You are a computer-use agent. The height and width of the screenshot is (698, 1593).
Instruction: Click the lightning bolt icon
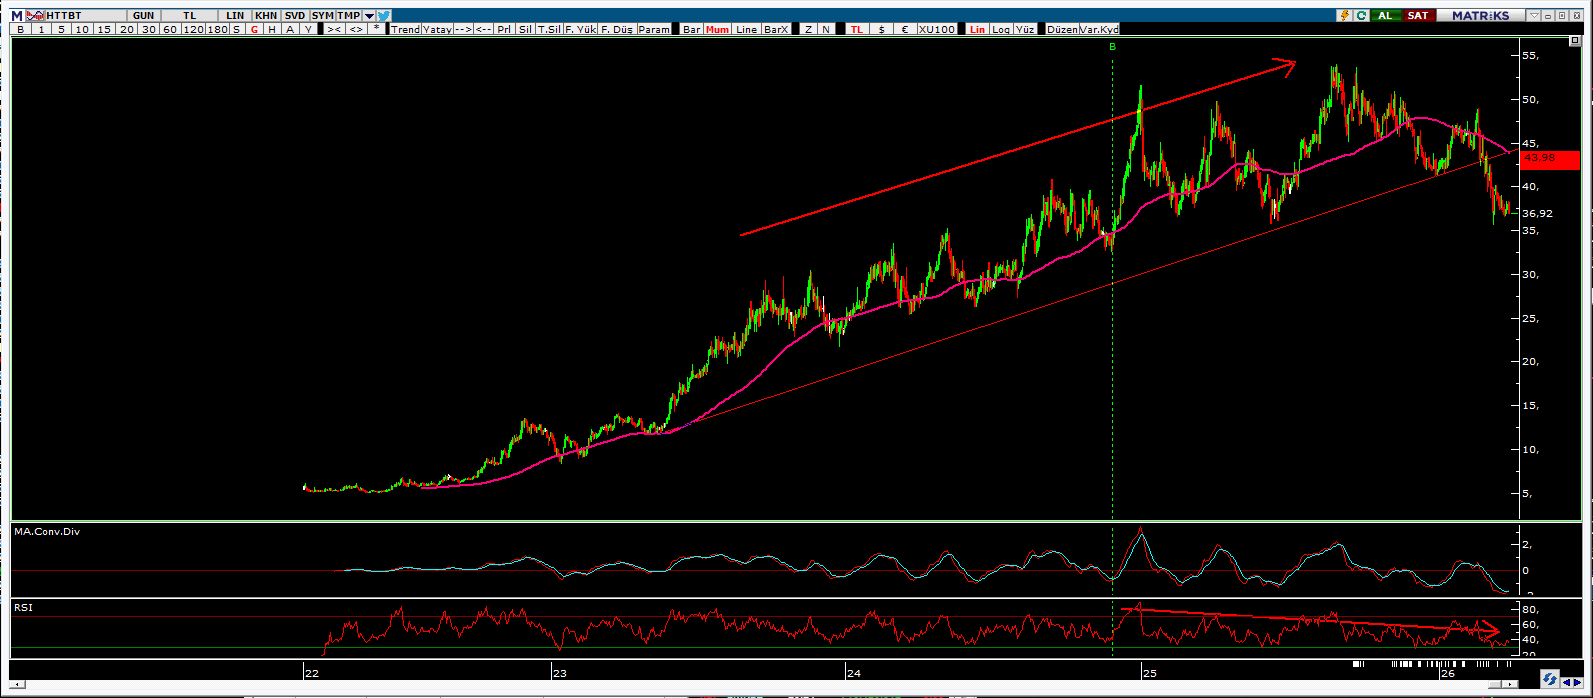[1345, 16]
